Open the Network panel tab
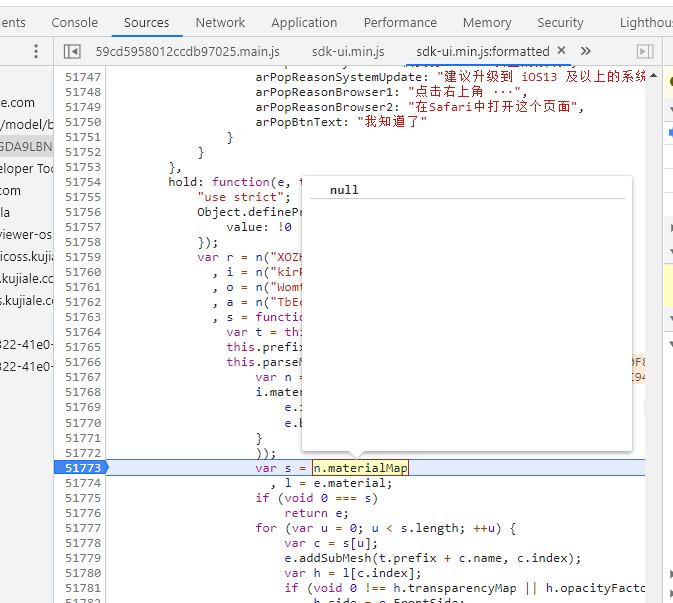 tap(220, 22)
